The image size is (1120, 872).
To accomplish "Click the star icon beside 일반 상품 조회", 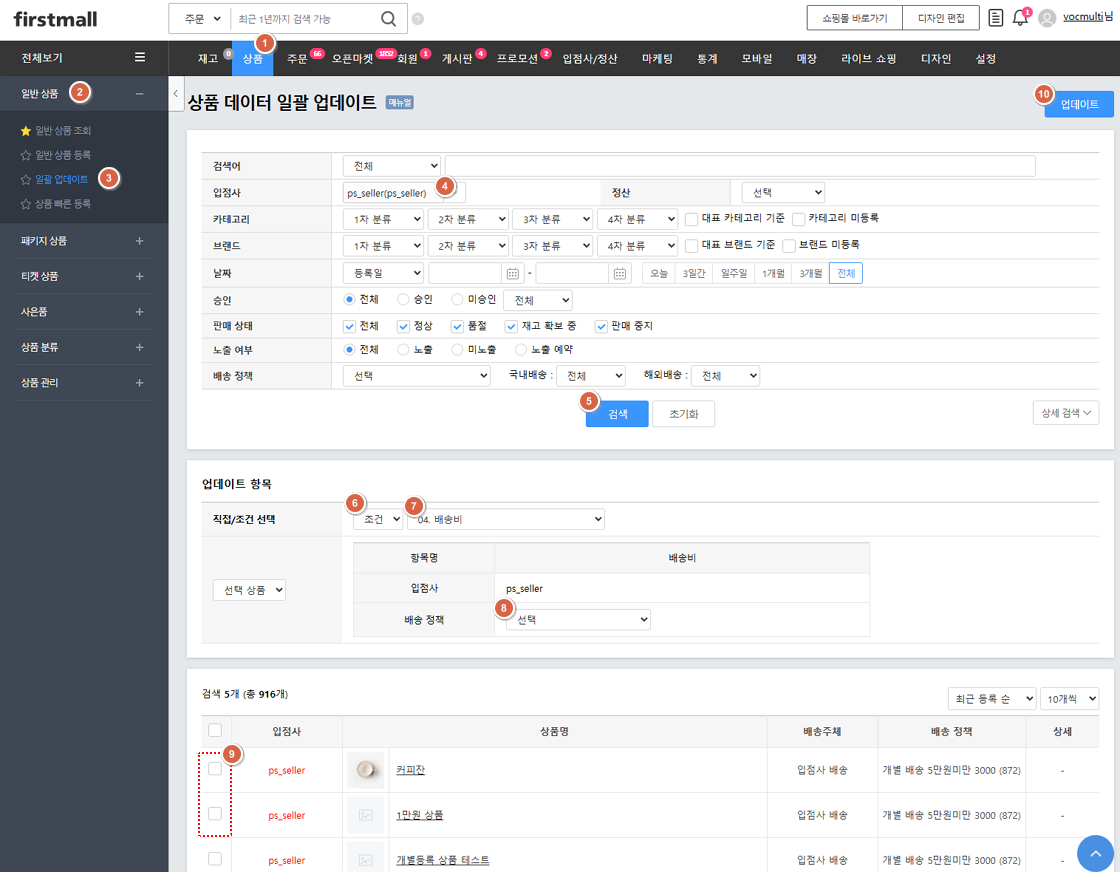I will 26,131.
